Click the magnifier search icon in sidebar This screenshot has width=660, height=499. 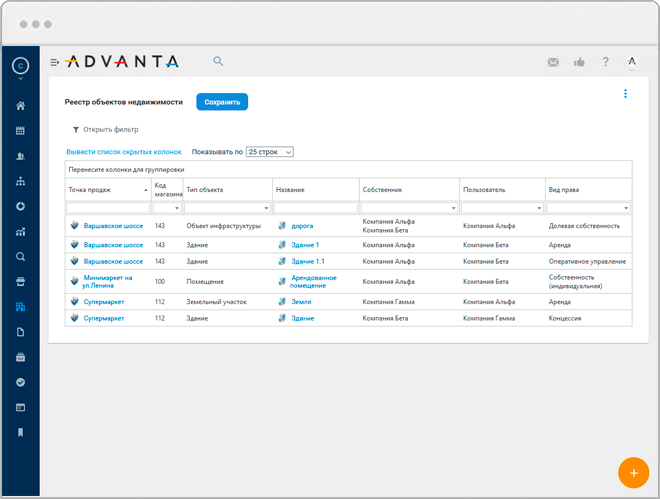pyautogui.click(x=20, y=257)
